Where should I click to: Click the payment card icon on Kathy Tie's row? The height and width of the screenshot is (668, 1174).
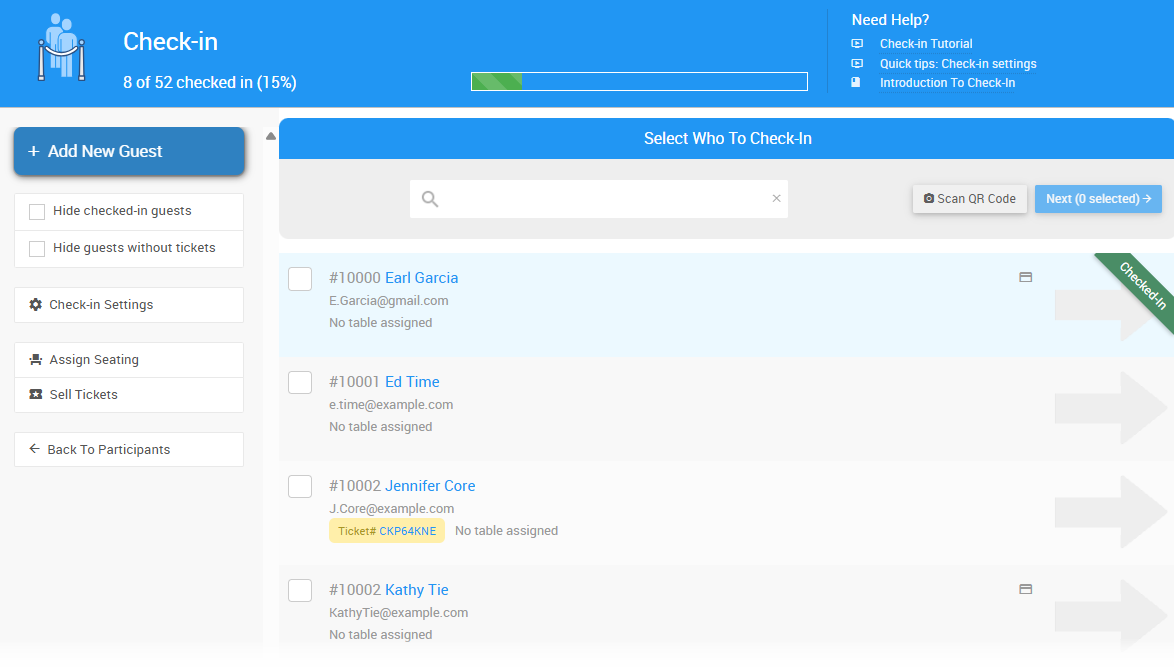pyautogui.click(x=1025, y=589)
